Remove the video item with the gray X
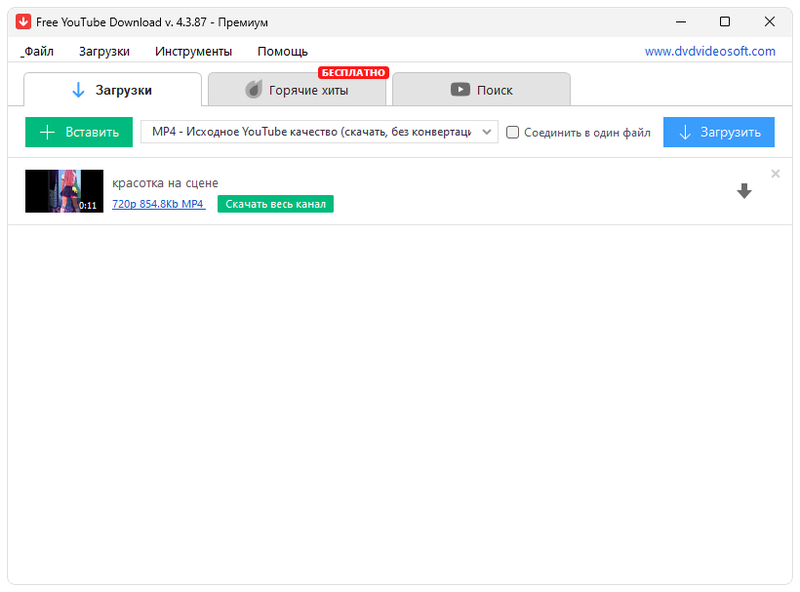Viewport: 800px width, 592px height. 775,174
